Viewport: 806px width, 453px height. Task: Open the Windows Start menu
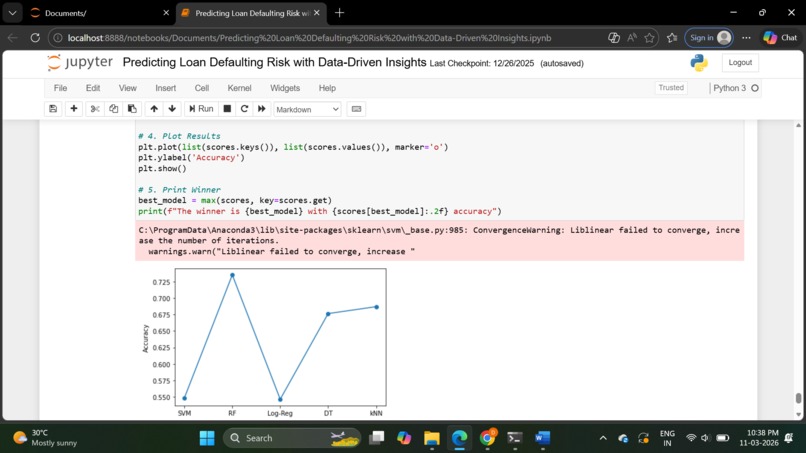[x=207, y=438]
